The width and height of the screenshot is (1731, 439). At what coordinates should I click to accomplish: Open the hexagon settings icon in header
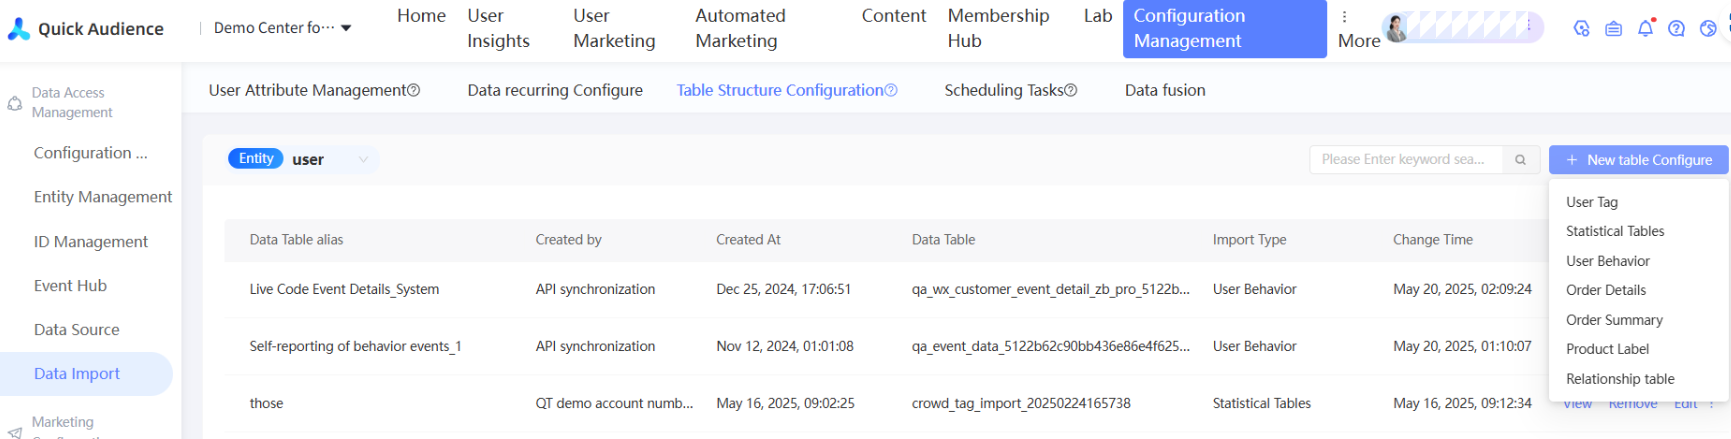click(x=1581, y=29)
